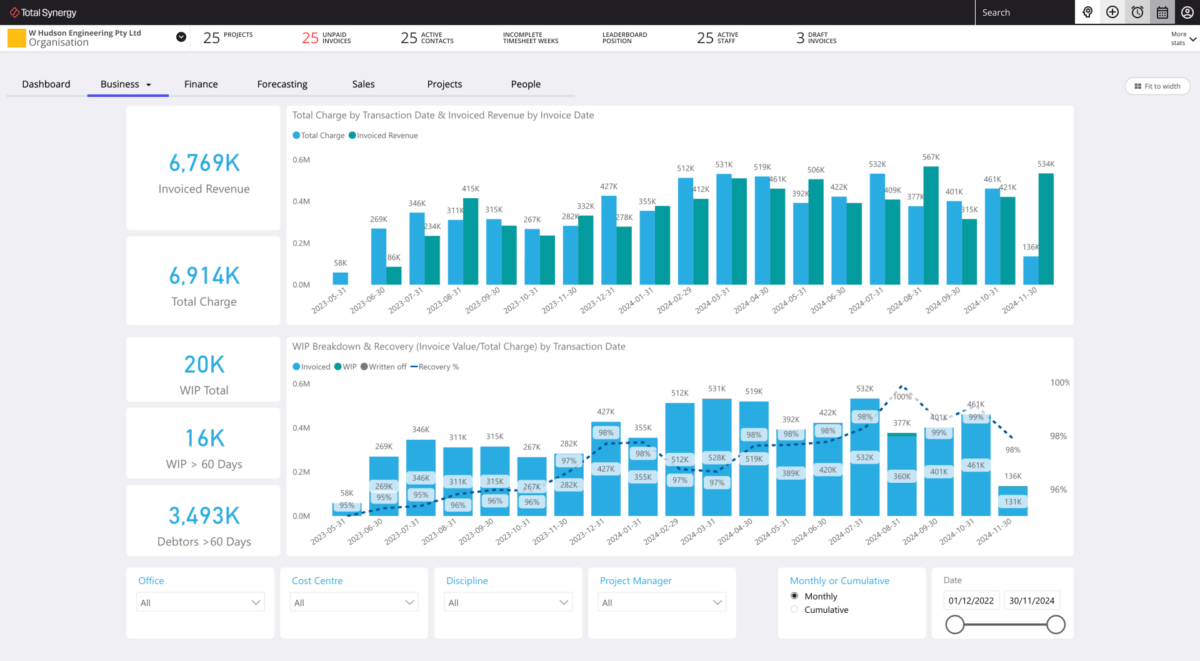Open the Project Manager filter dropdown
This screenshot has height=661, width=1200.
(x=661, y=602)
